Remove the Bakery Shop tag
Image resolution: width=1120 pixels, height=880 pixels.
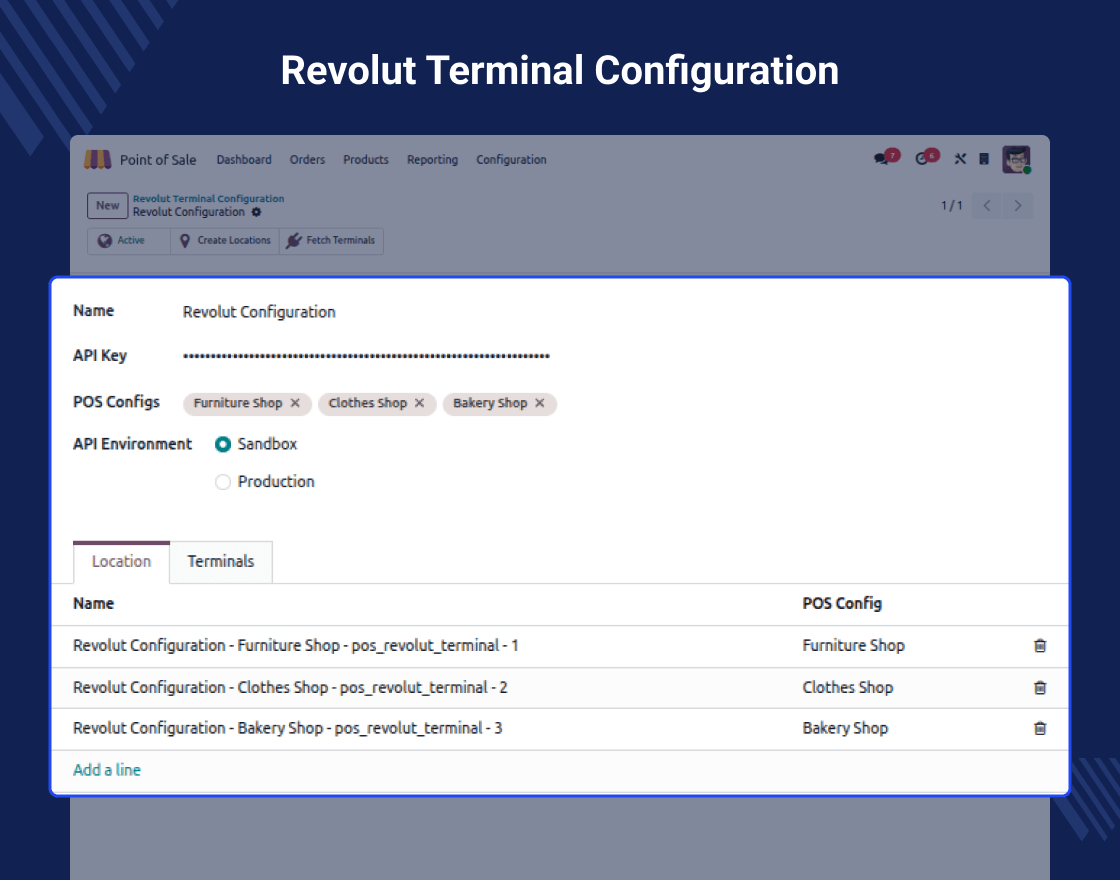coord(540,403)
